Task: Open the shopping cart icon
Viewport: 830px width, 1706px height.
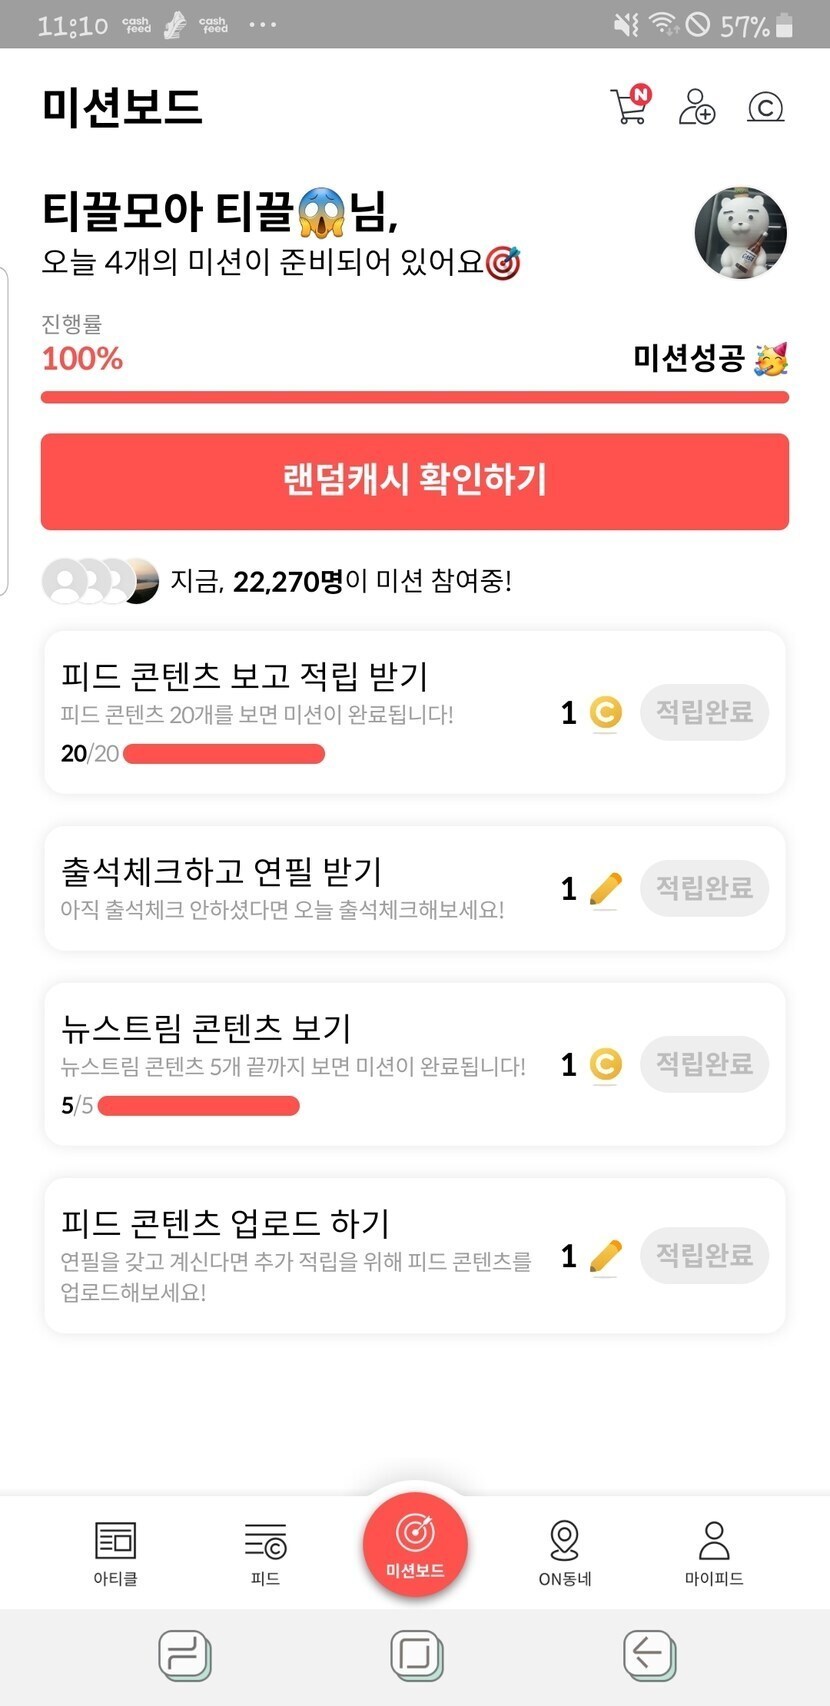Action: coord(629,106)
